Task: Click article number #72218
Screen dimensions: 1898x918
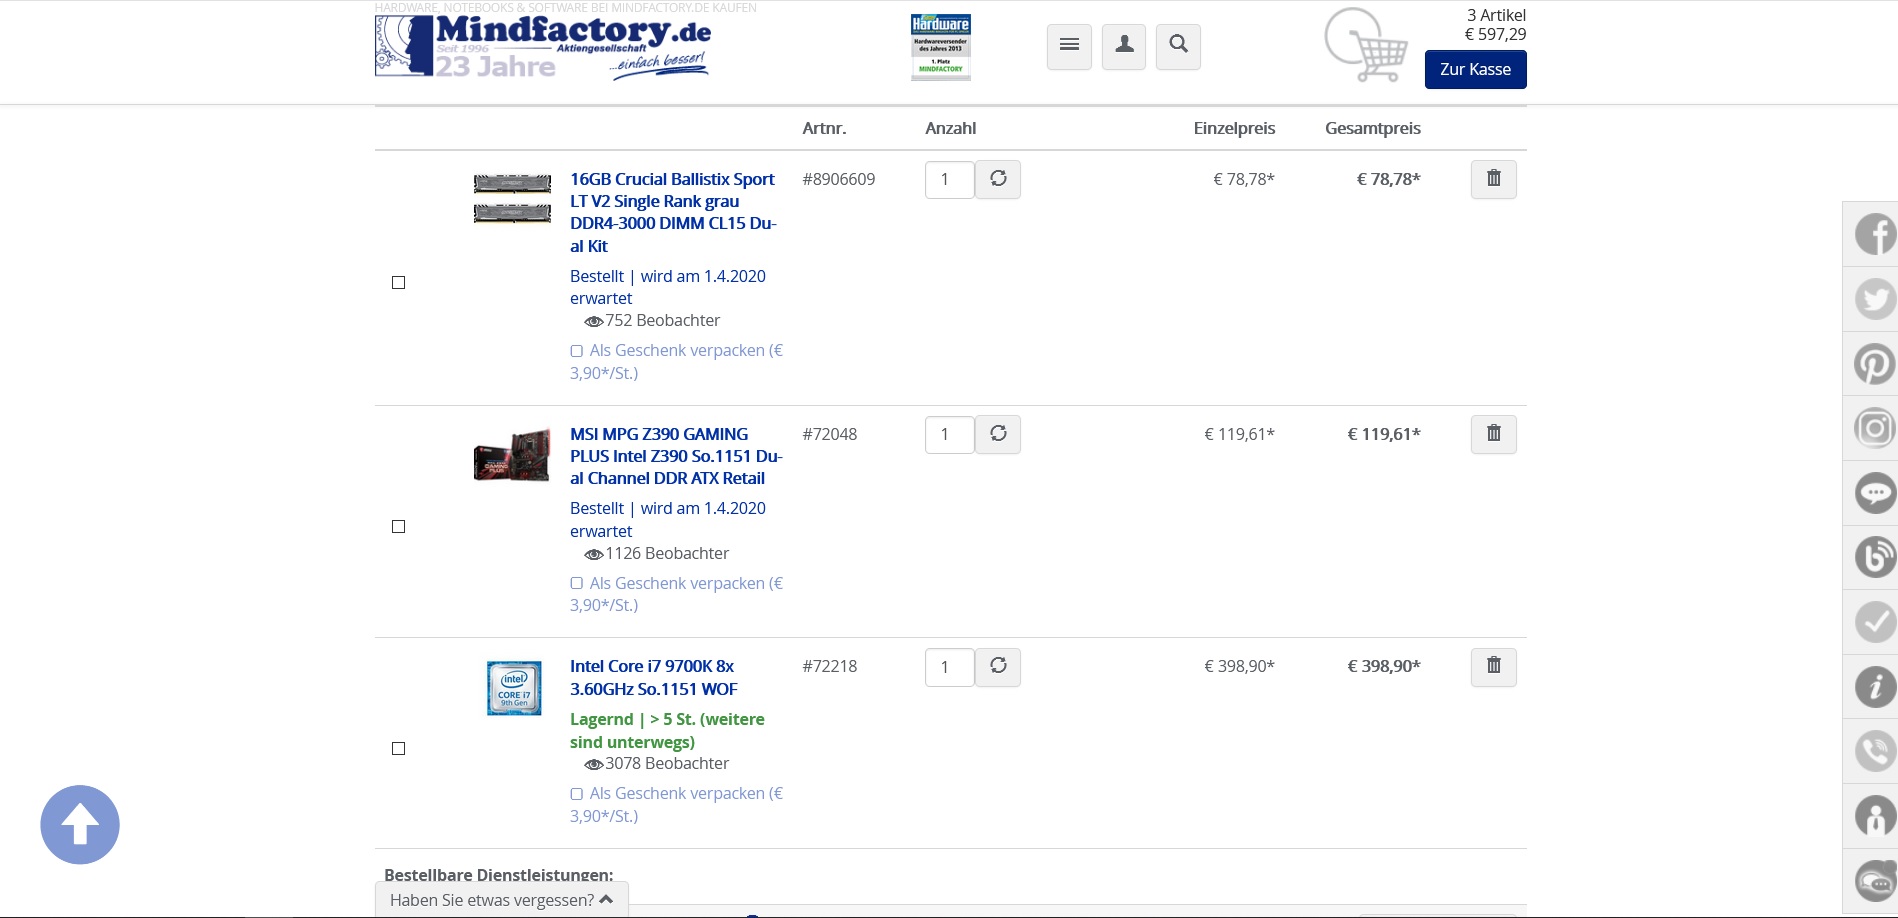Action: 829,666
